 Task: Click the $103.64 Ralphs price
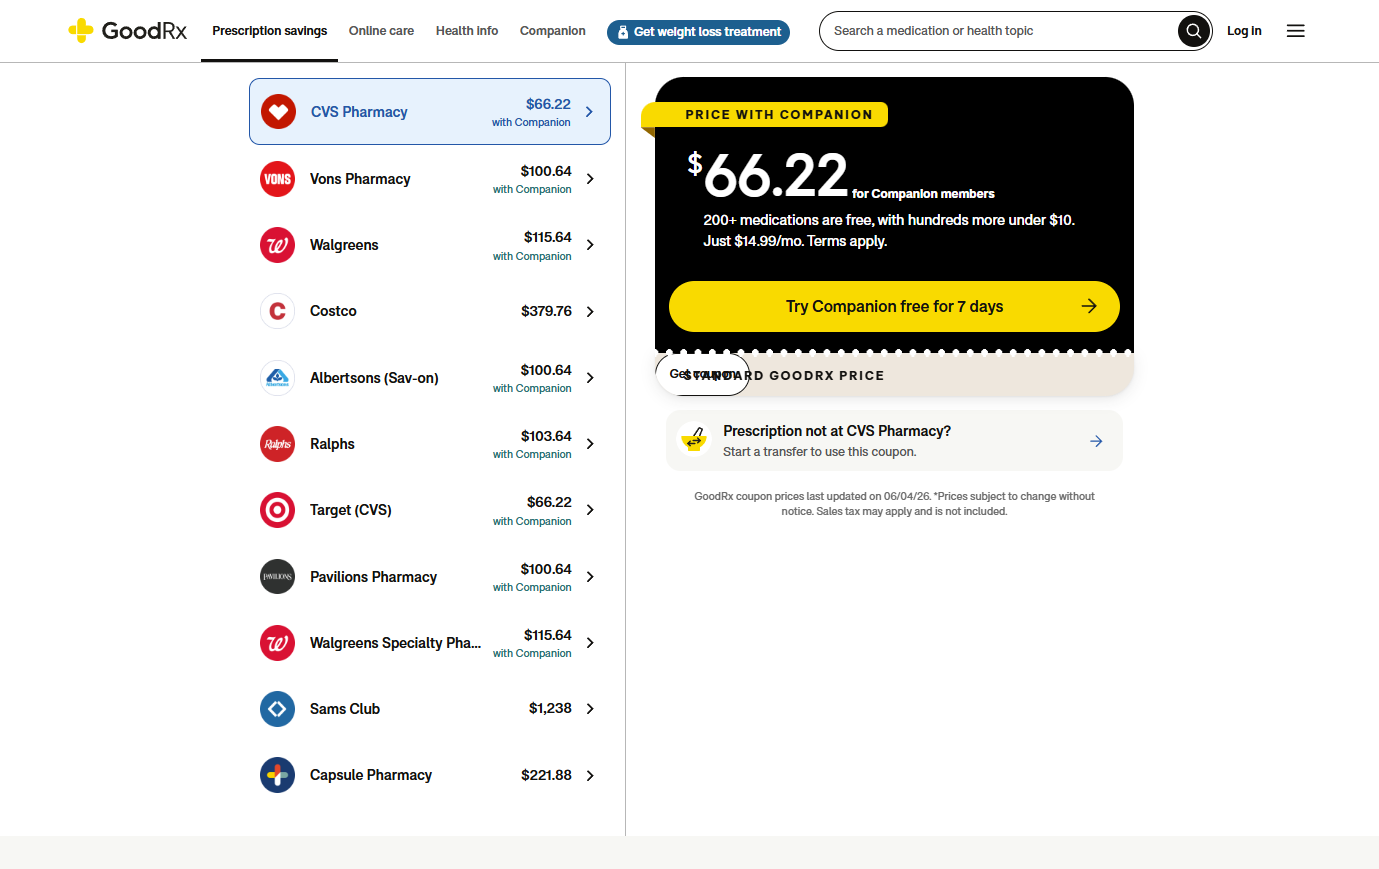pos(546,436)
